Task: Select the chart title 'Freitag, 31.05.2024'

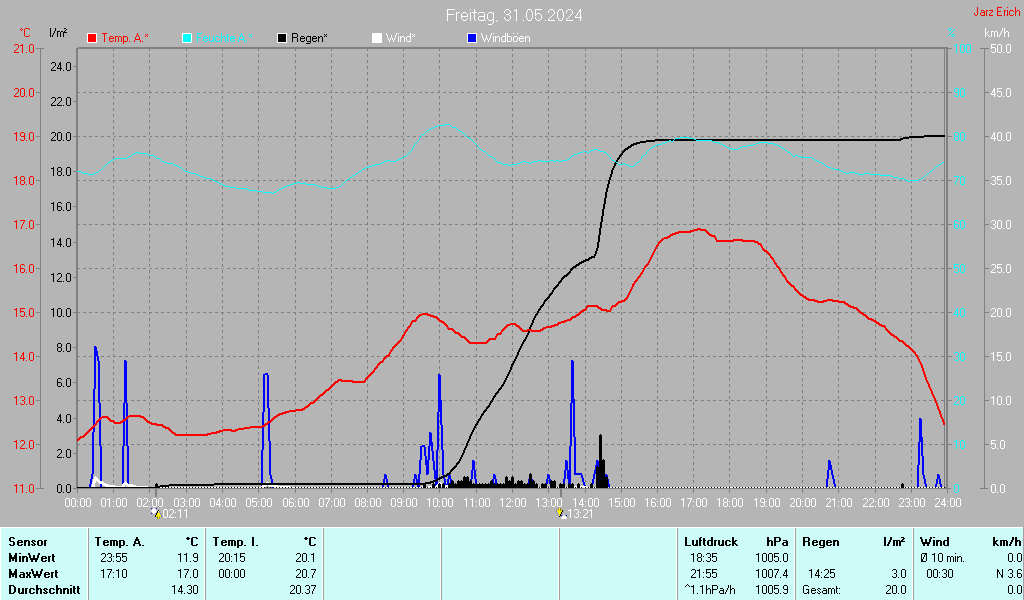Action: pyautogui.click(x=514, y=15)
